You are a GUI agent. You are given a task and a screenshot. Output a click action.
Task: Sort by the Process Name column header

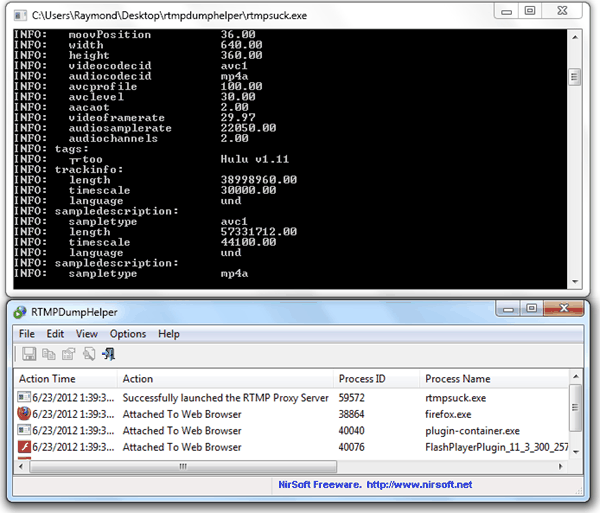(494, 379)
